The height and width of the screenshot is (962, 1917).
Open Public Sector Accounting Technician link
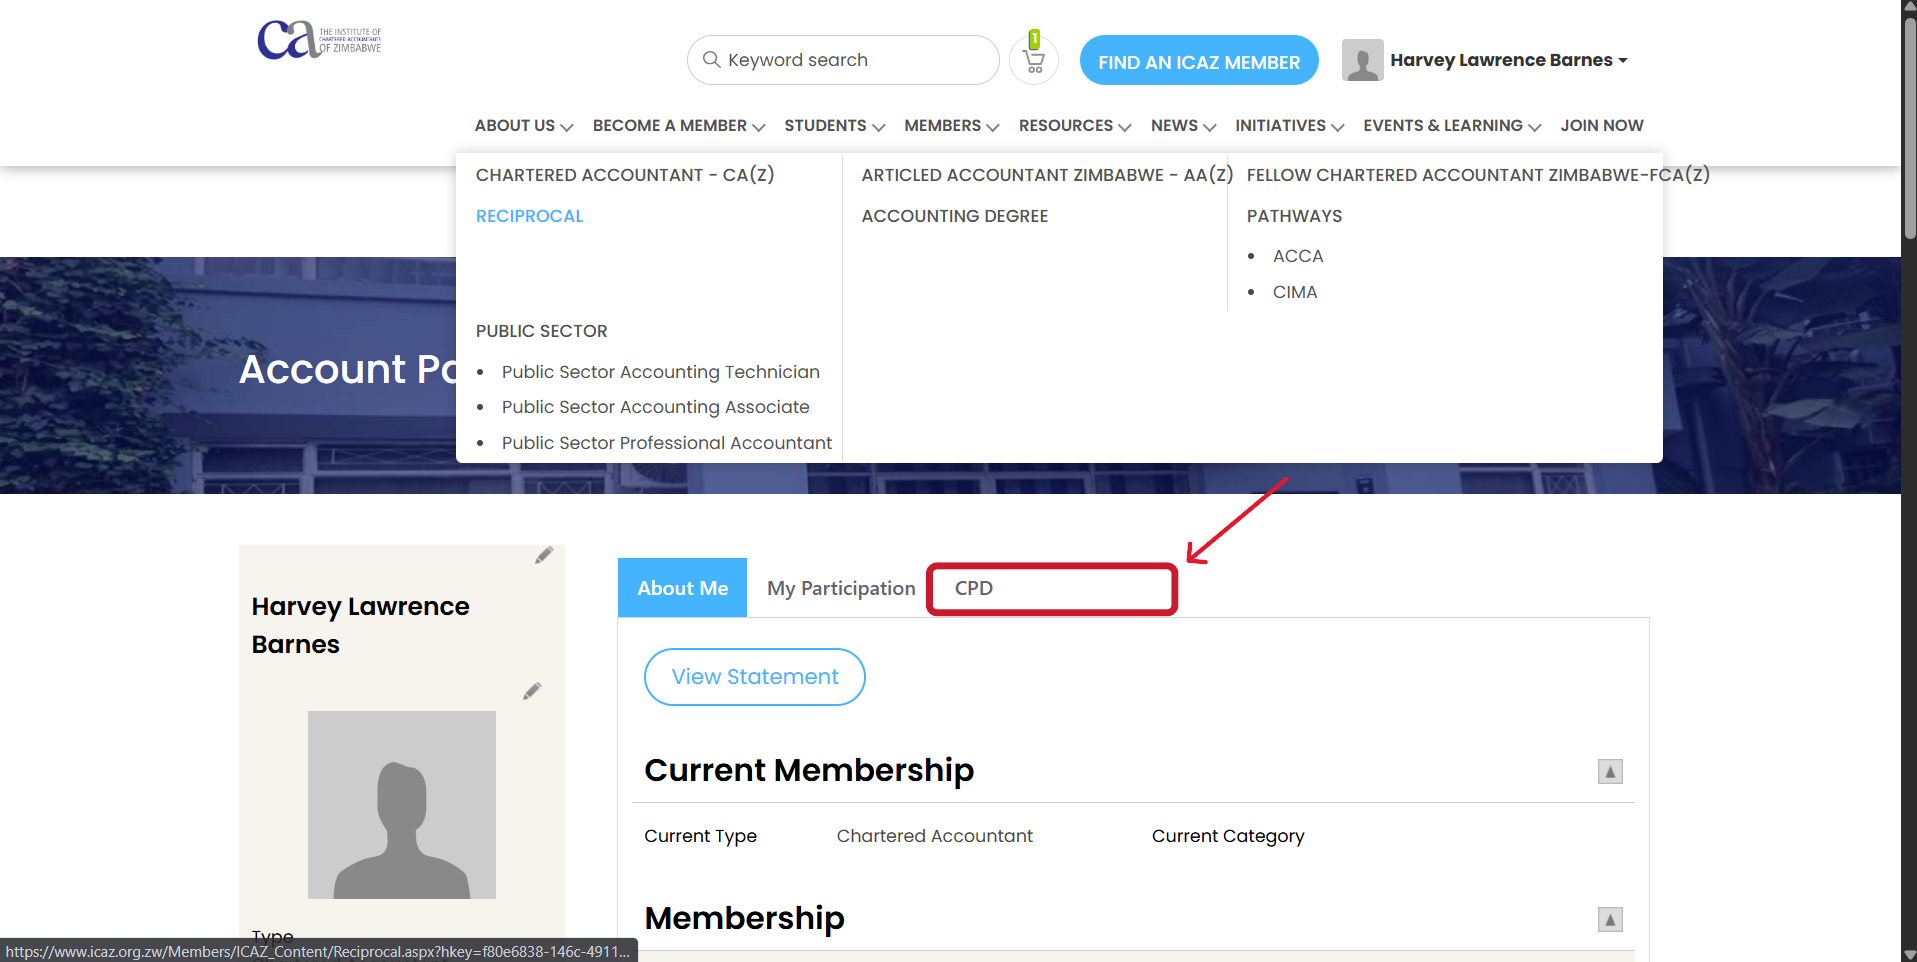point(660,372)
